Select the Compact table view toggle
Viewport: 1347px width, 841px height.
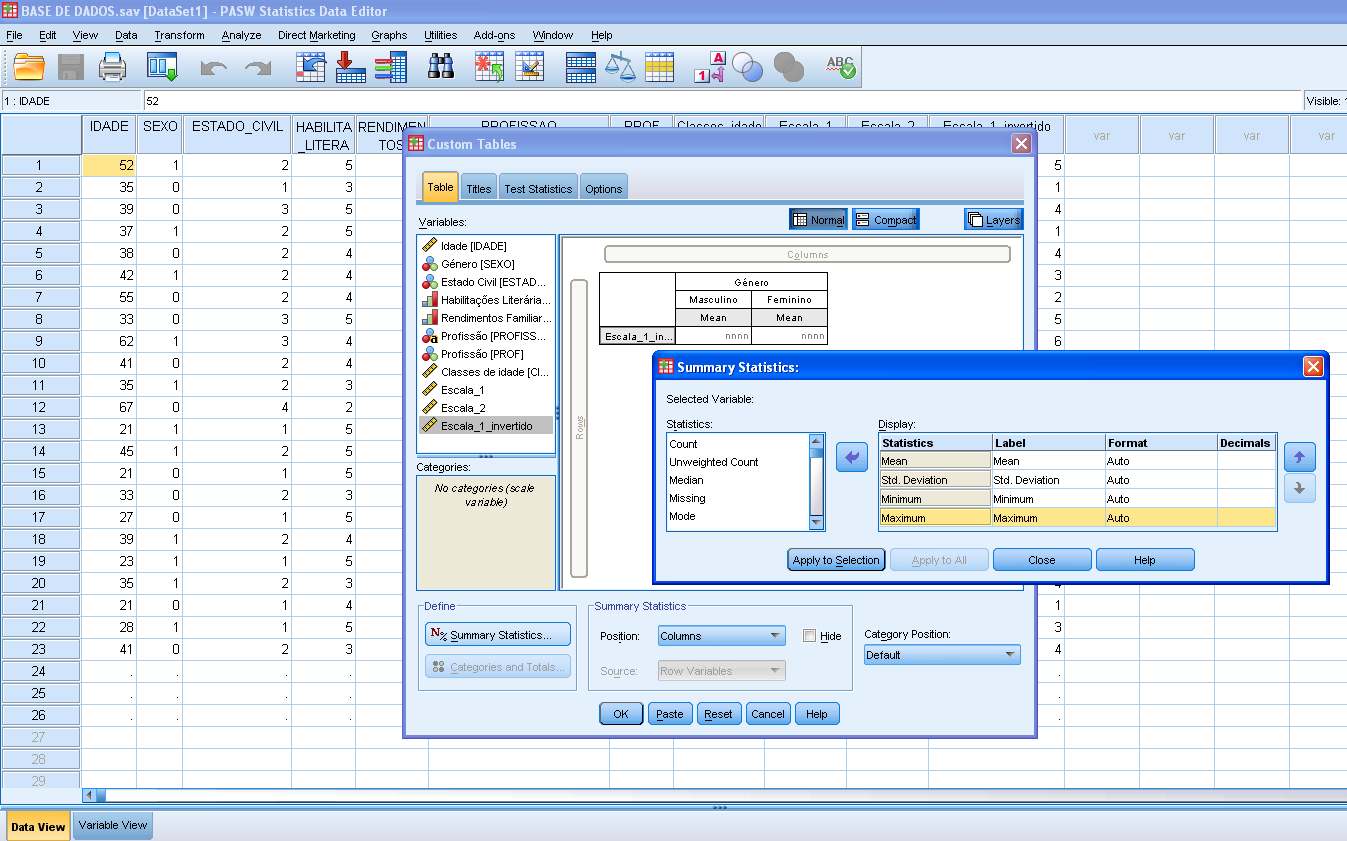click(885, 219)
